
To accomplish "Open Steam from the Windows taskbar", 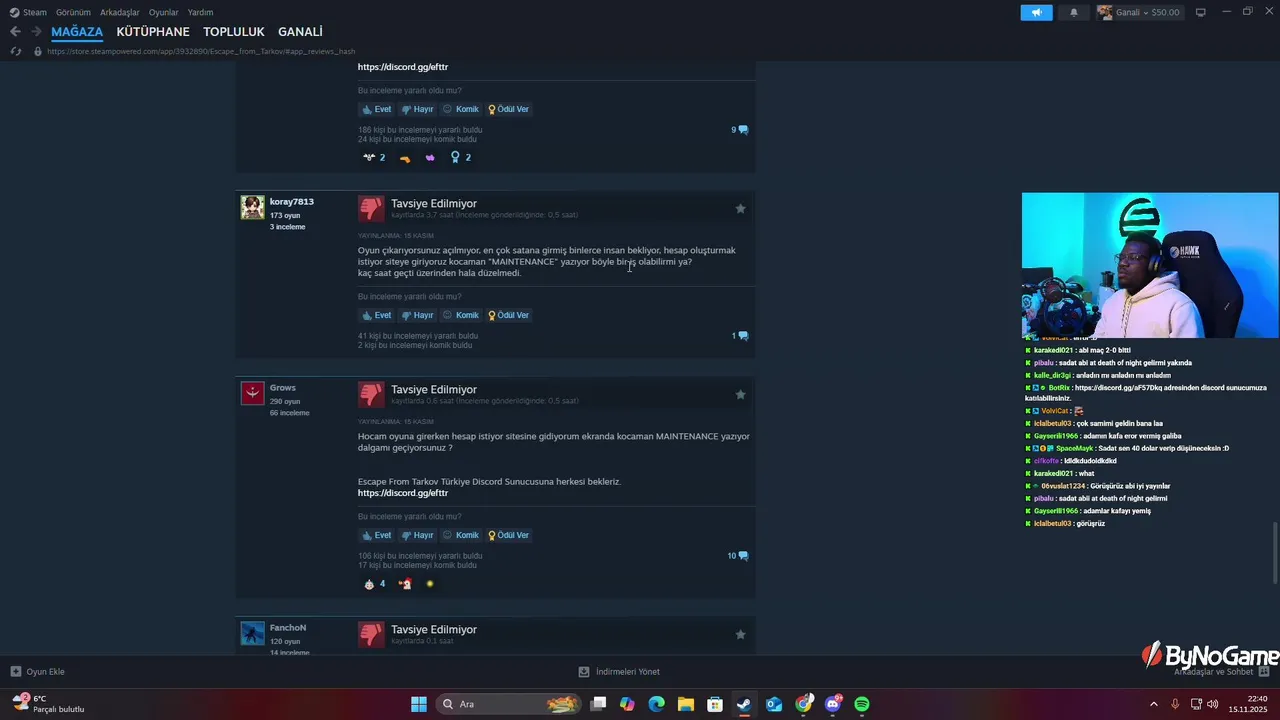I will 744,704.
